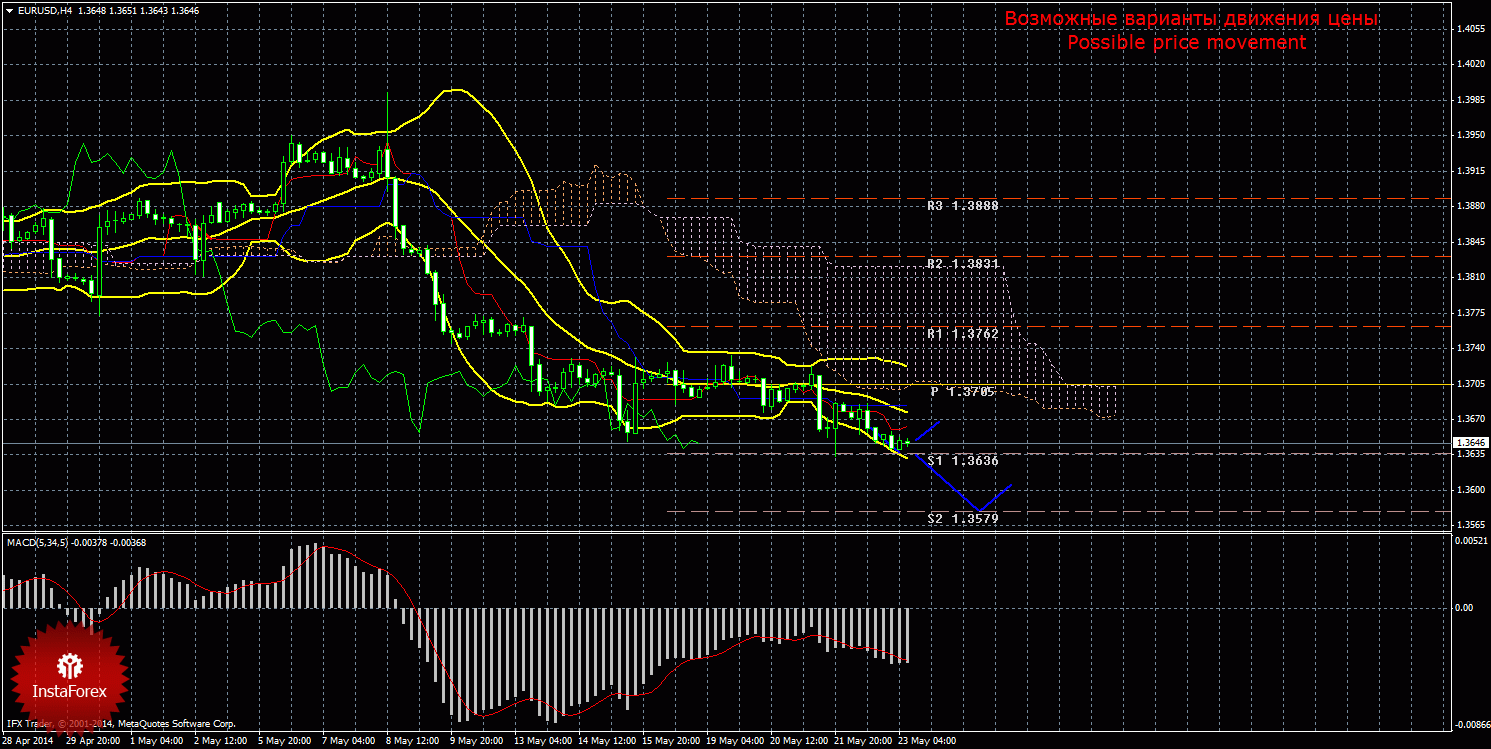
Task: Click the '8 May 12:00' date on the time axis
Action: coord(414,741)
